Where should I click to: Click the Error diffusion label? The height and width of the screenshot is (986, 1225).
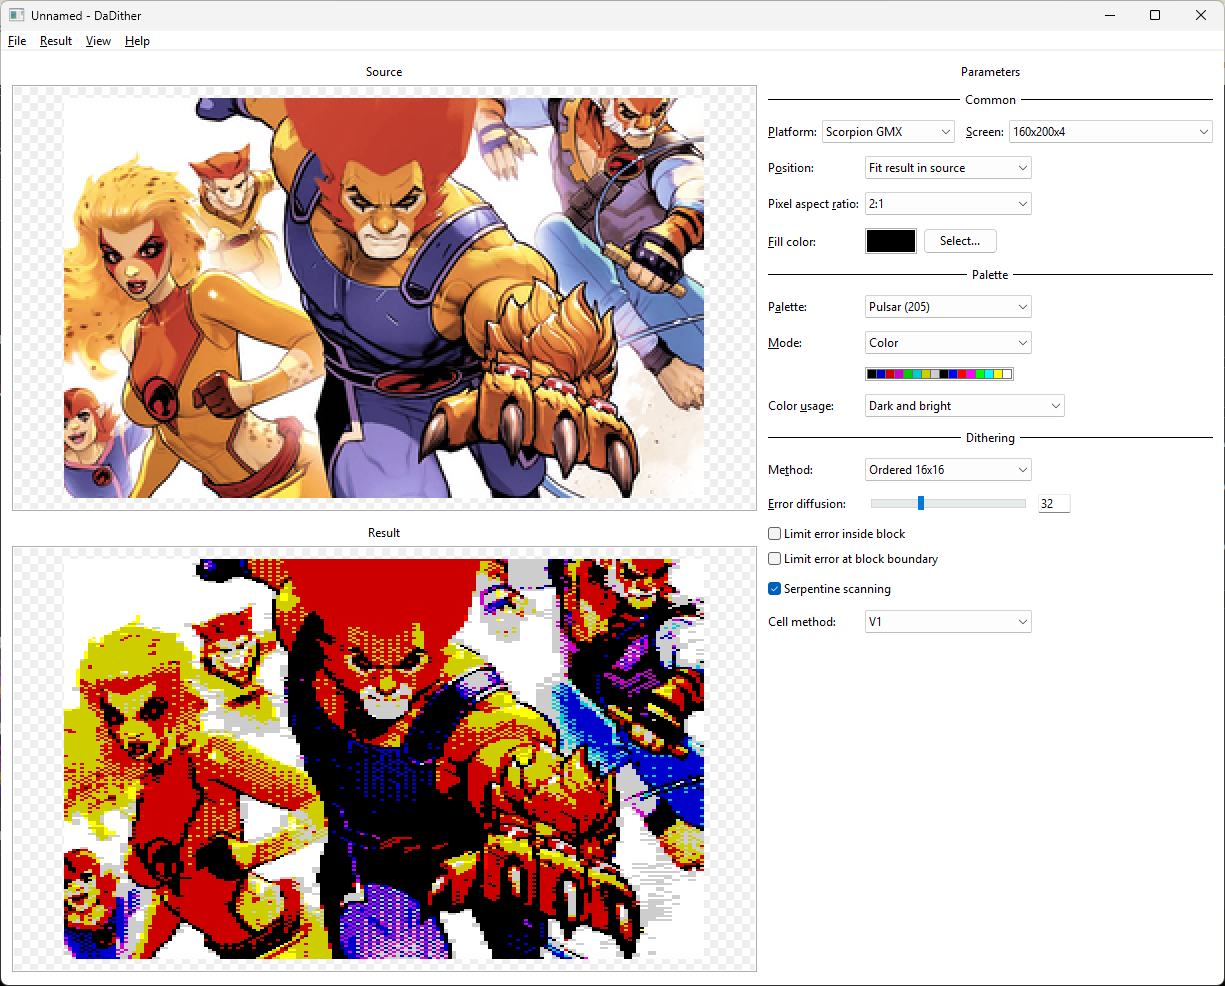click(807, 504)
